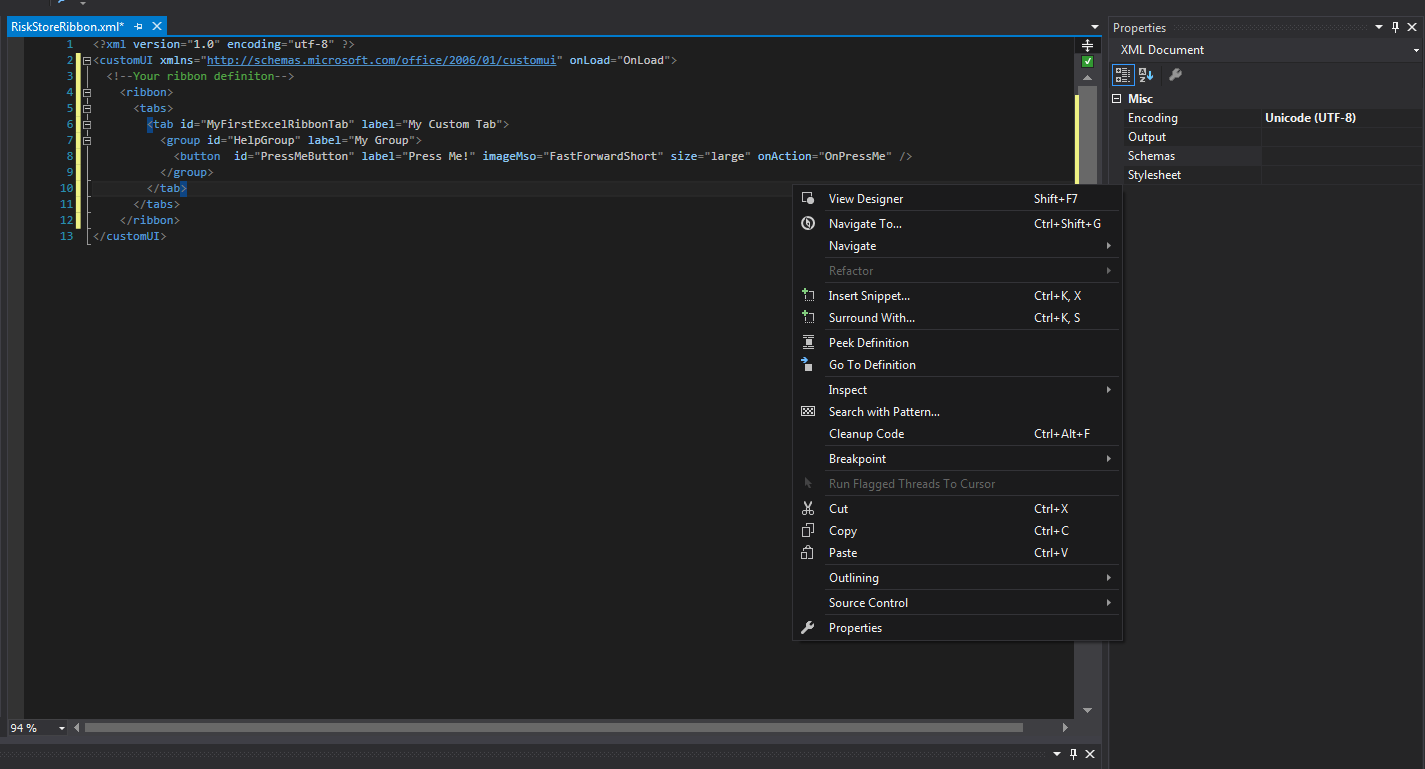Screen dimensions: 1425x769
Task: Select Peek Definition in context menu
Action: (x=868, y=343)
